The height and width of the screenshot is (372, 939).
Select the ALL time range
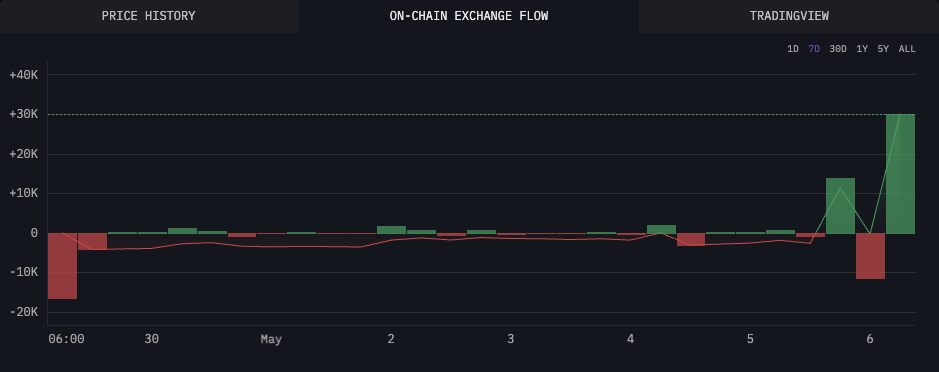[907, 49]
